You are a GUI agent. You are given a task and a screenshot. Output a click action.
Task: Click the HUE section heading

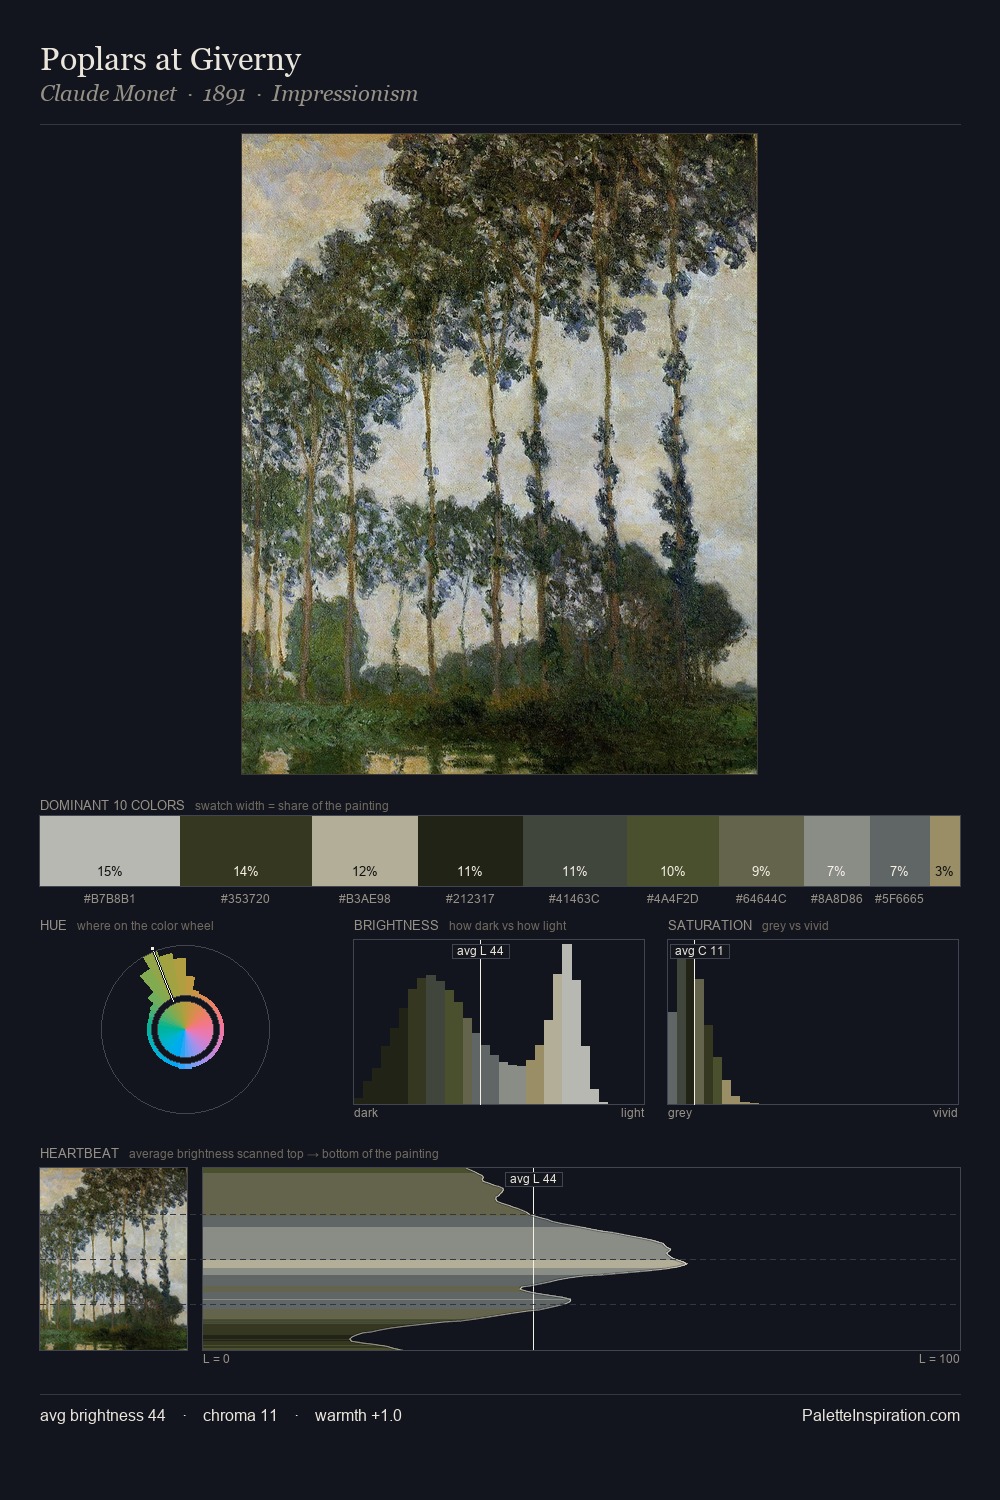(53, 925)
